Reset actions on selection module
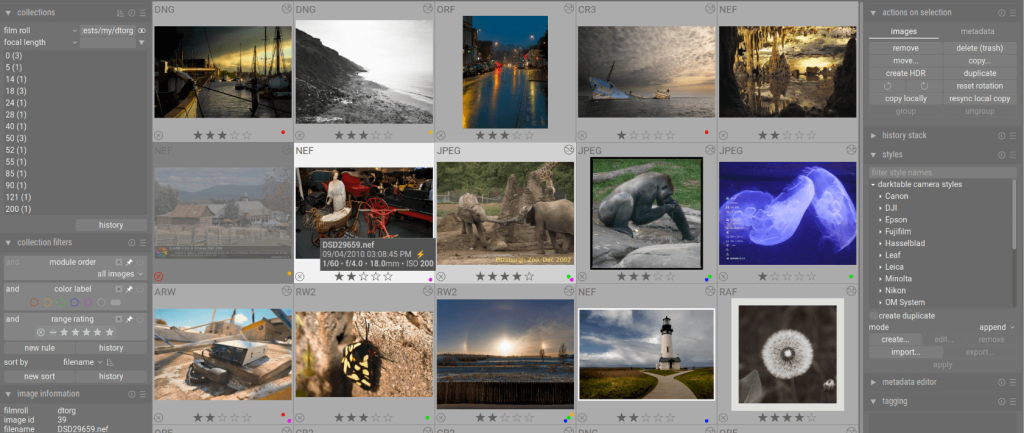Screen dimensions: 1024x433 point(1002,13)
